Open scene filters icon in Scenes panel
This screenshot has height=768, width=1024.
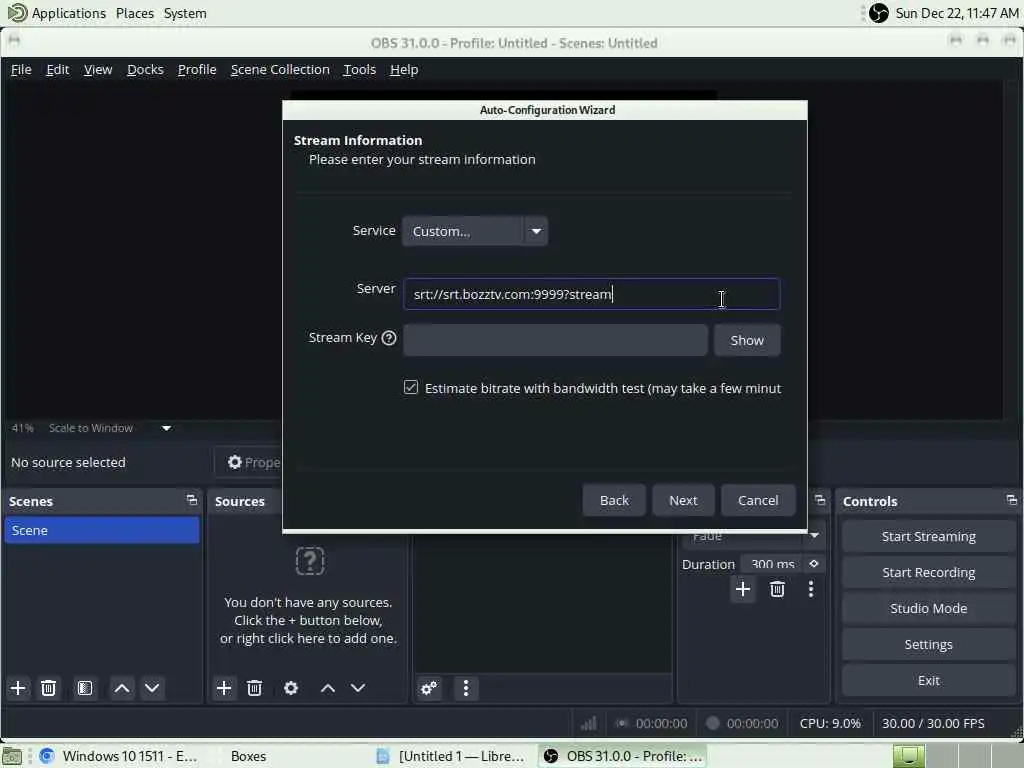pos(85,688)
